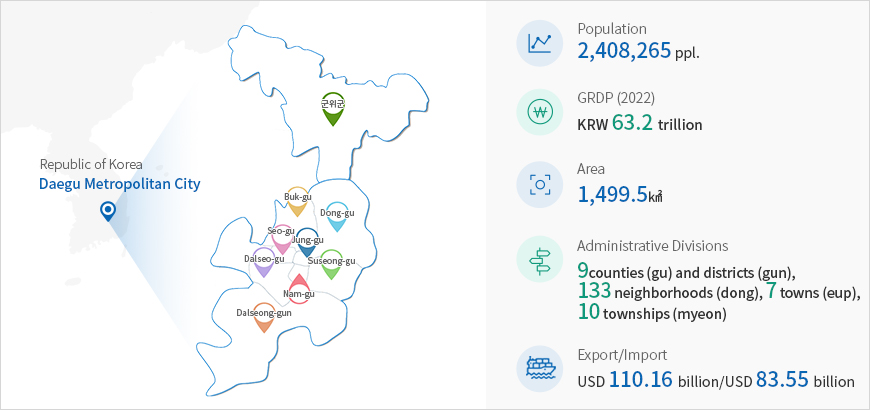Click the Area focus frame icon
Image resolution: width=870 pixels, height=410 pixels.
540,184
